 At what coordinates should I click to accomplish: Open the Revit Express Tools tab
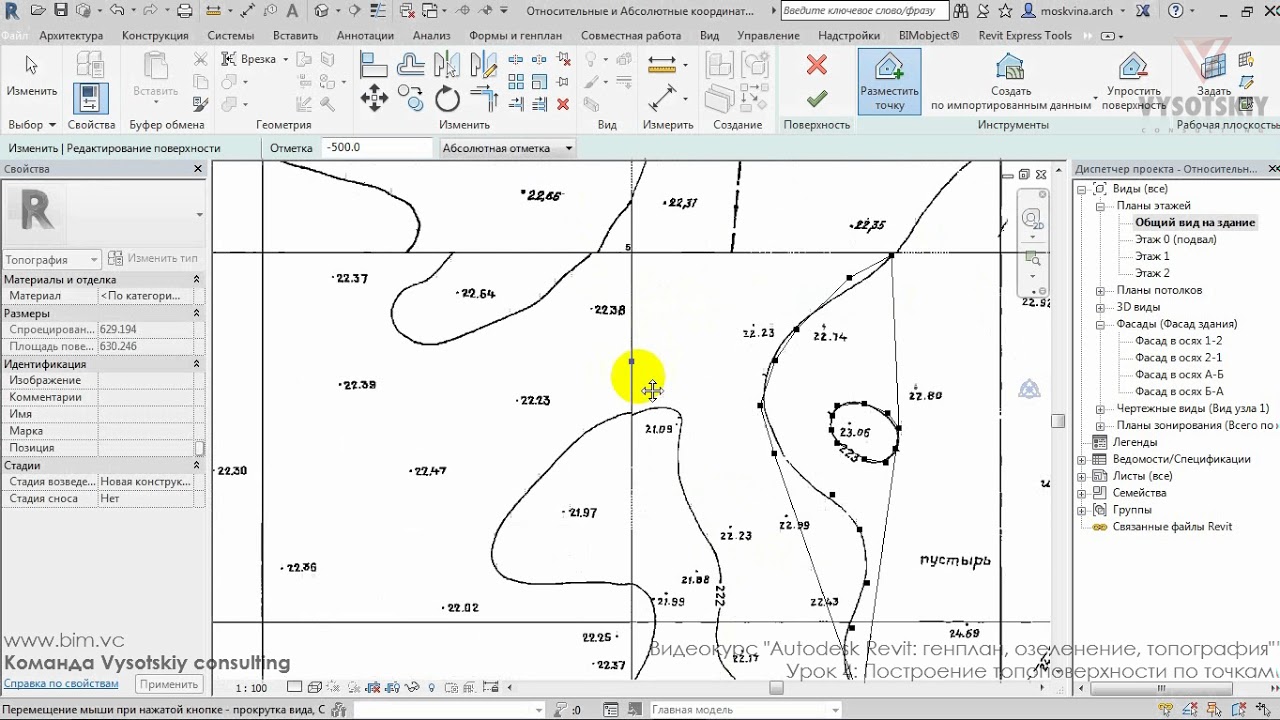[x=1024, y=36]
